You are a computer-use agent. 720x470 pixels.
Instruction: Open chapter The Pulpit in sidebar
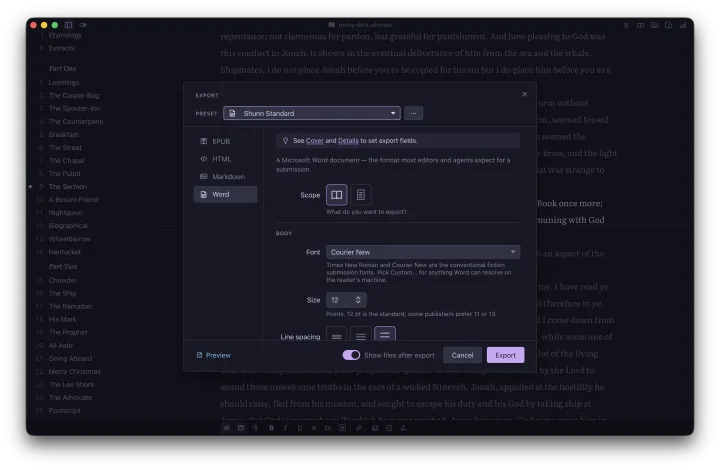pyautogui.click(x=64, y=173)
